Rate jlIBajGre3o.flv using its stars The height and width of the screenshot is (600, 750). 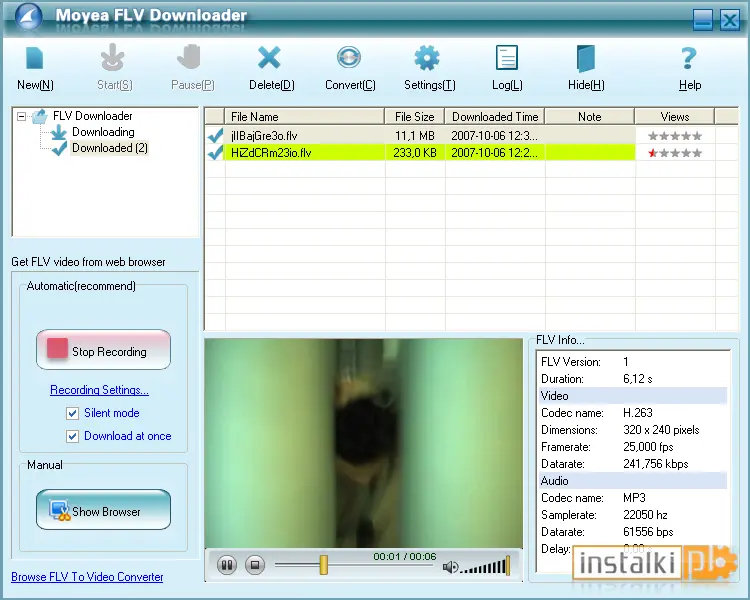click(674, 136)
